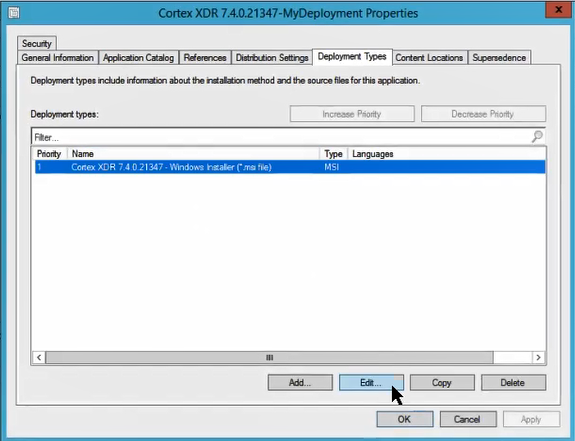Viewport: 575px width, 441px height.
Task: Switch to the Supersedence tab
Action: point(499,58)
